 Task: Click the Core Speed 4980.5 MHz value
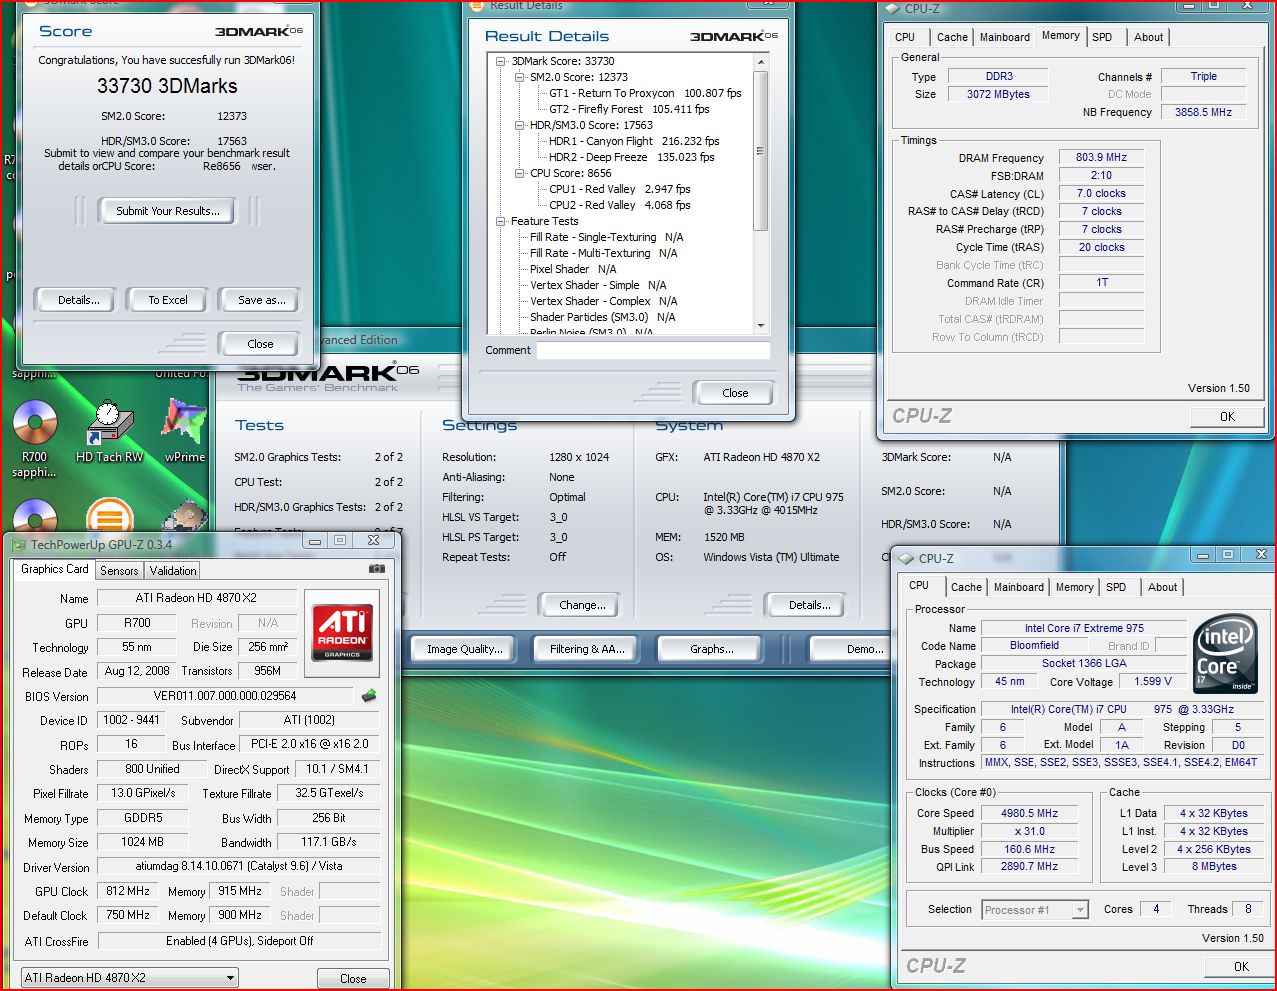click(1029, 813)
